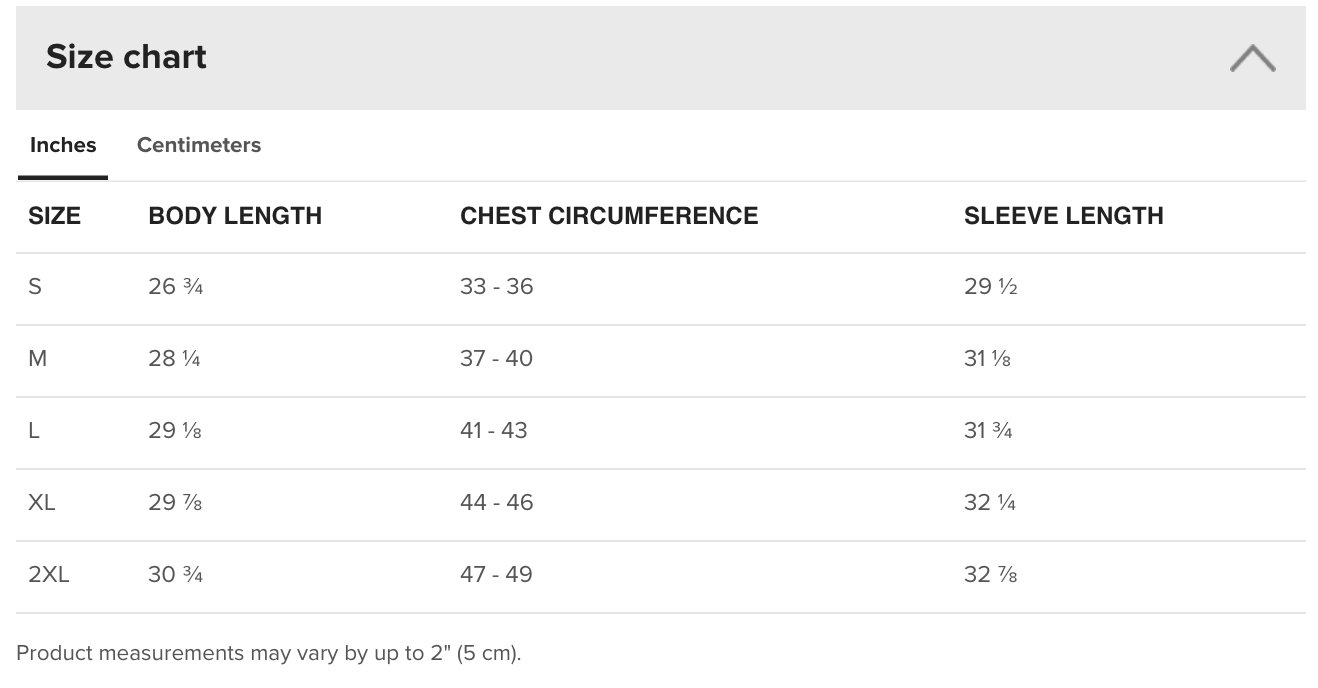Select the Inches tab
The height and width of the screenshot is (688, 1318).
pos(63,145)
